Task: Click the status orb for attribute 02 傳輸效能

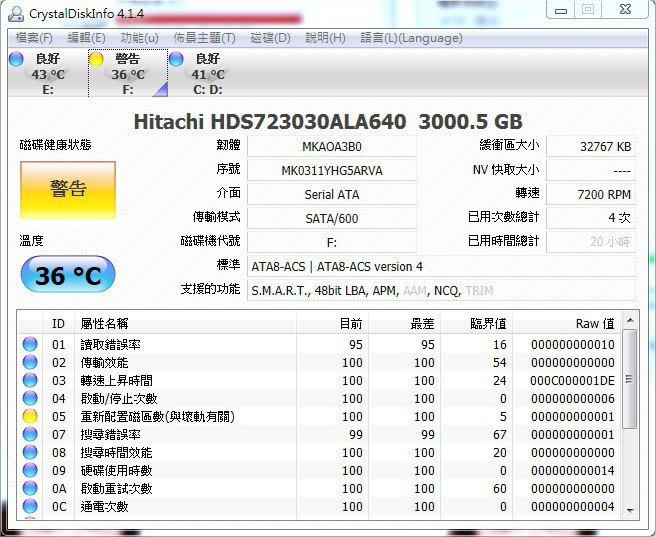Action: (30, 362)
